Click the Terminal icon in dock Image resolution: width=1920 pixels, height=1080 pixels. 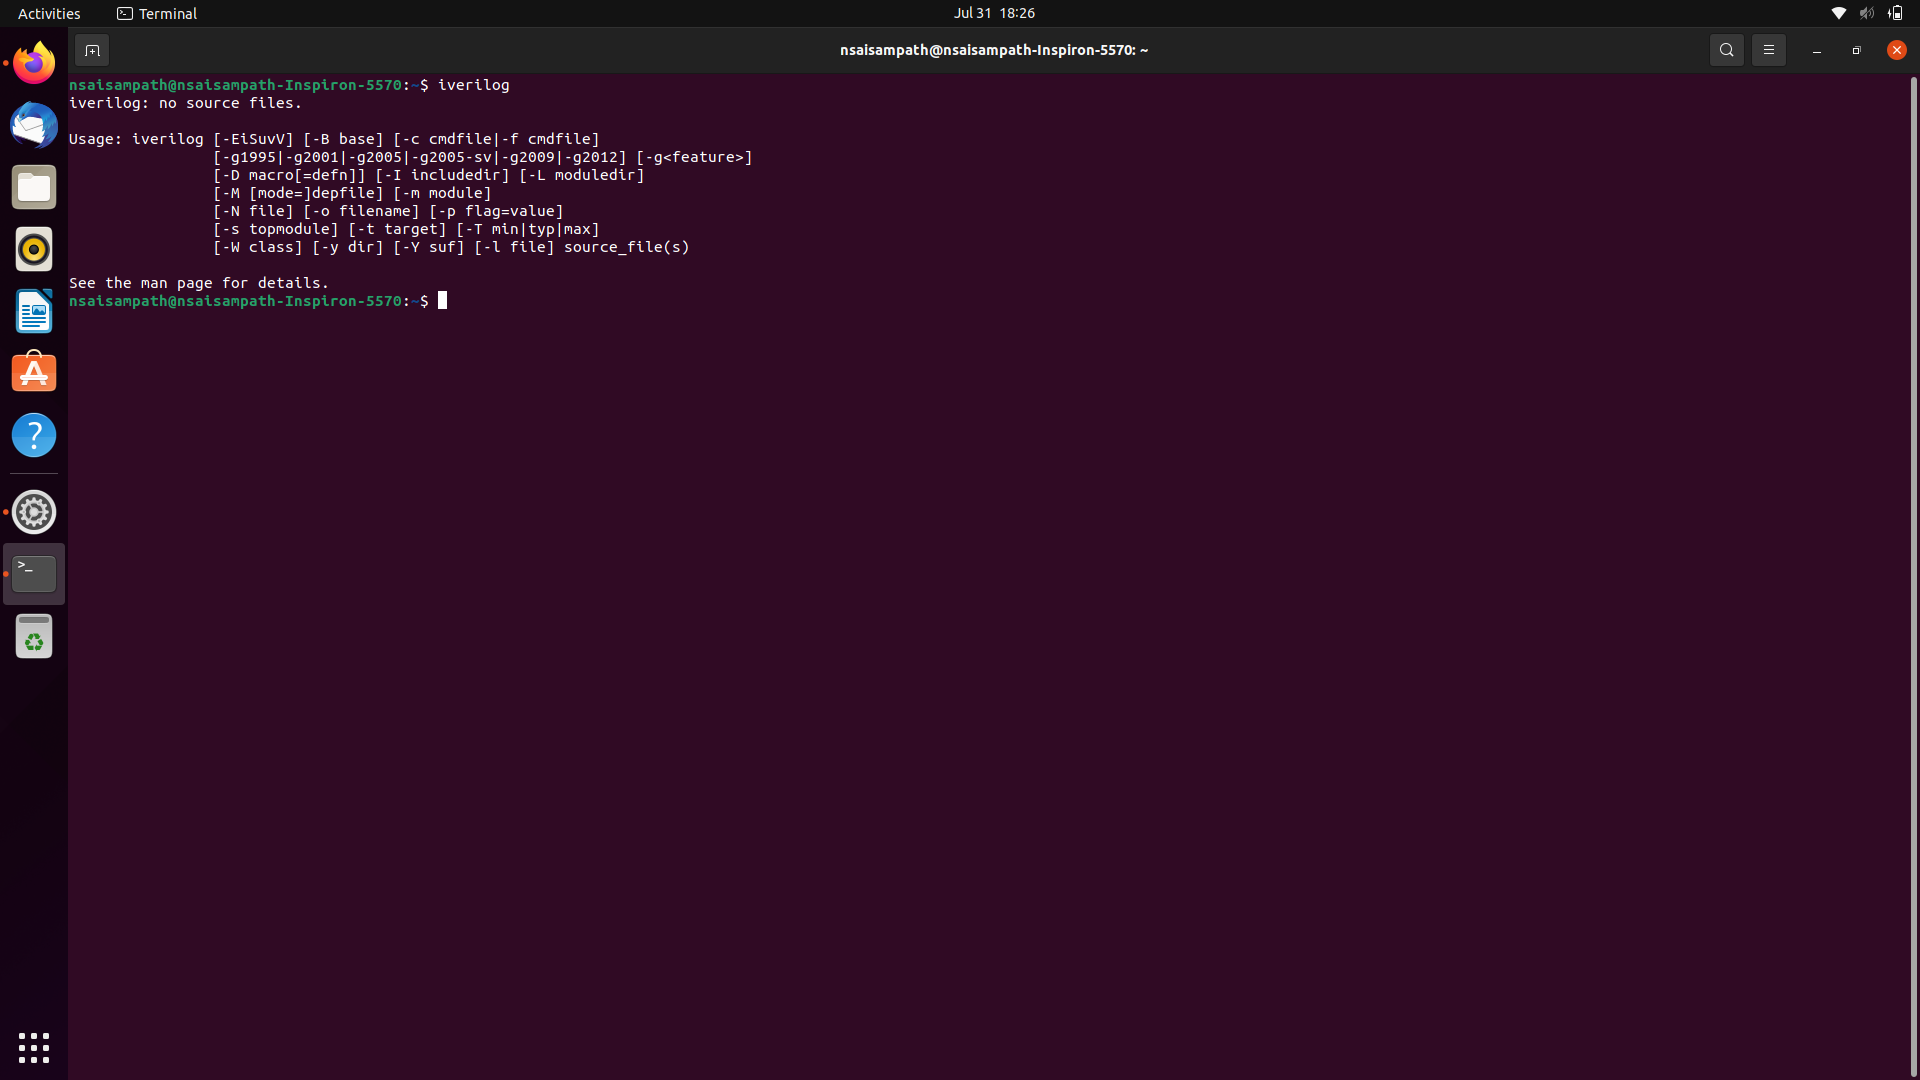point(34,574)
